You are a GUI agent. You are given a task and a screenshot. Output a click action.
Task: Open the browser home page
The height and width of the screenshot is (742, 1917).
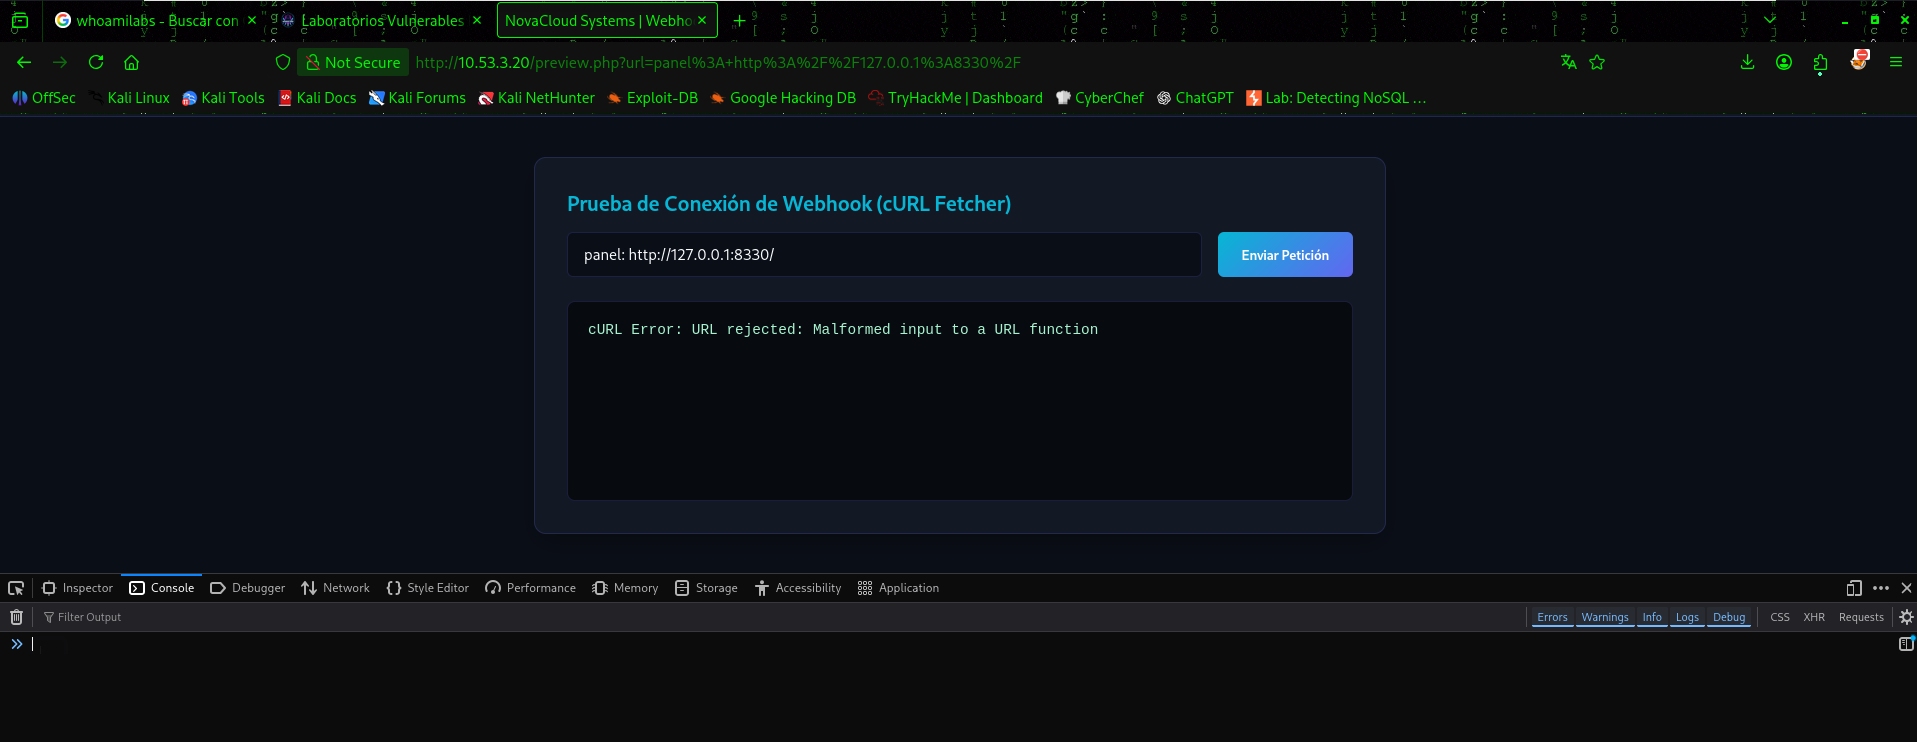click(131, 62)
